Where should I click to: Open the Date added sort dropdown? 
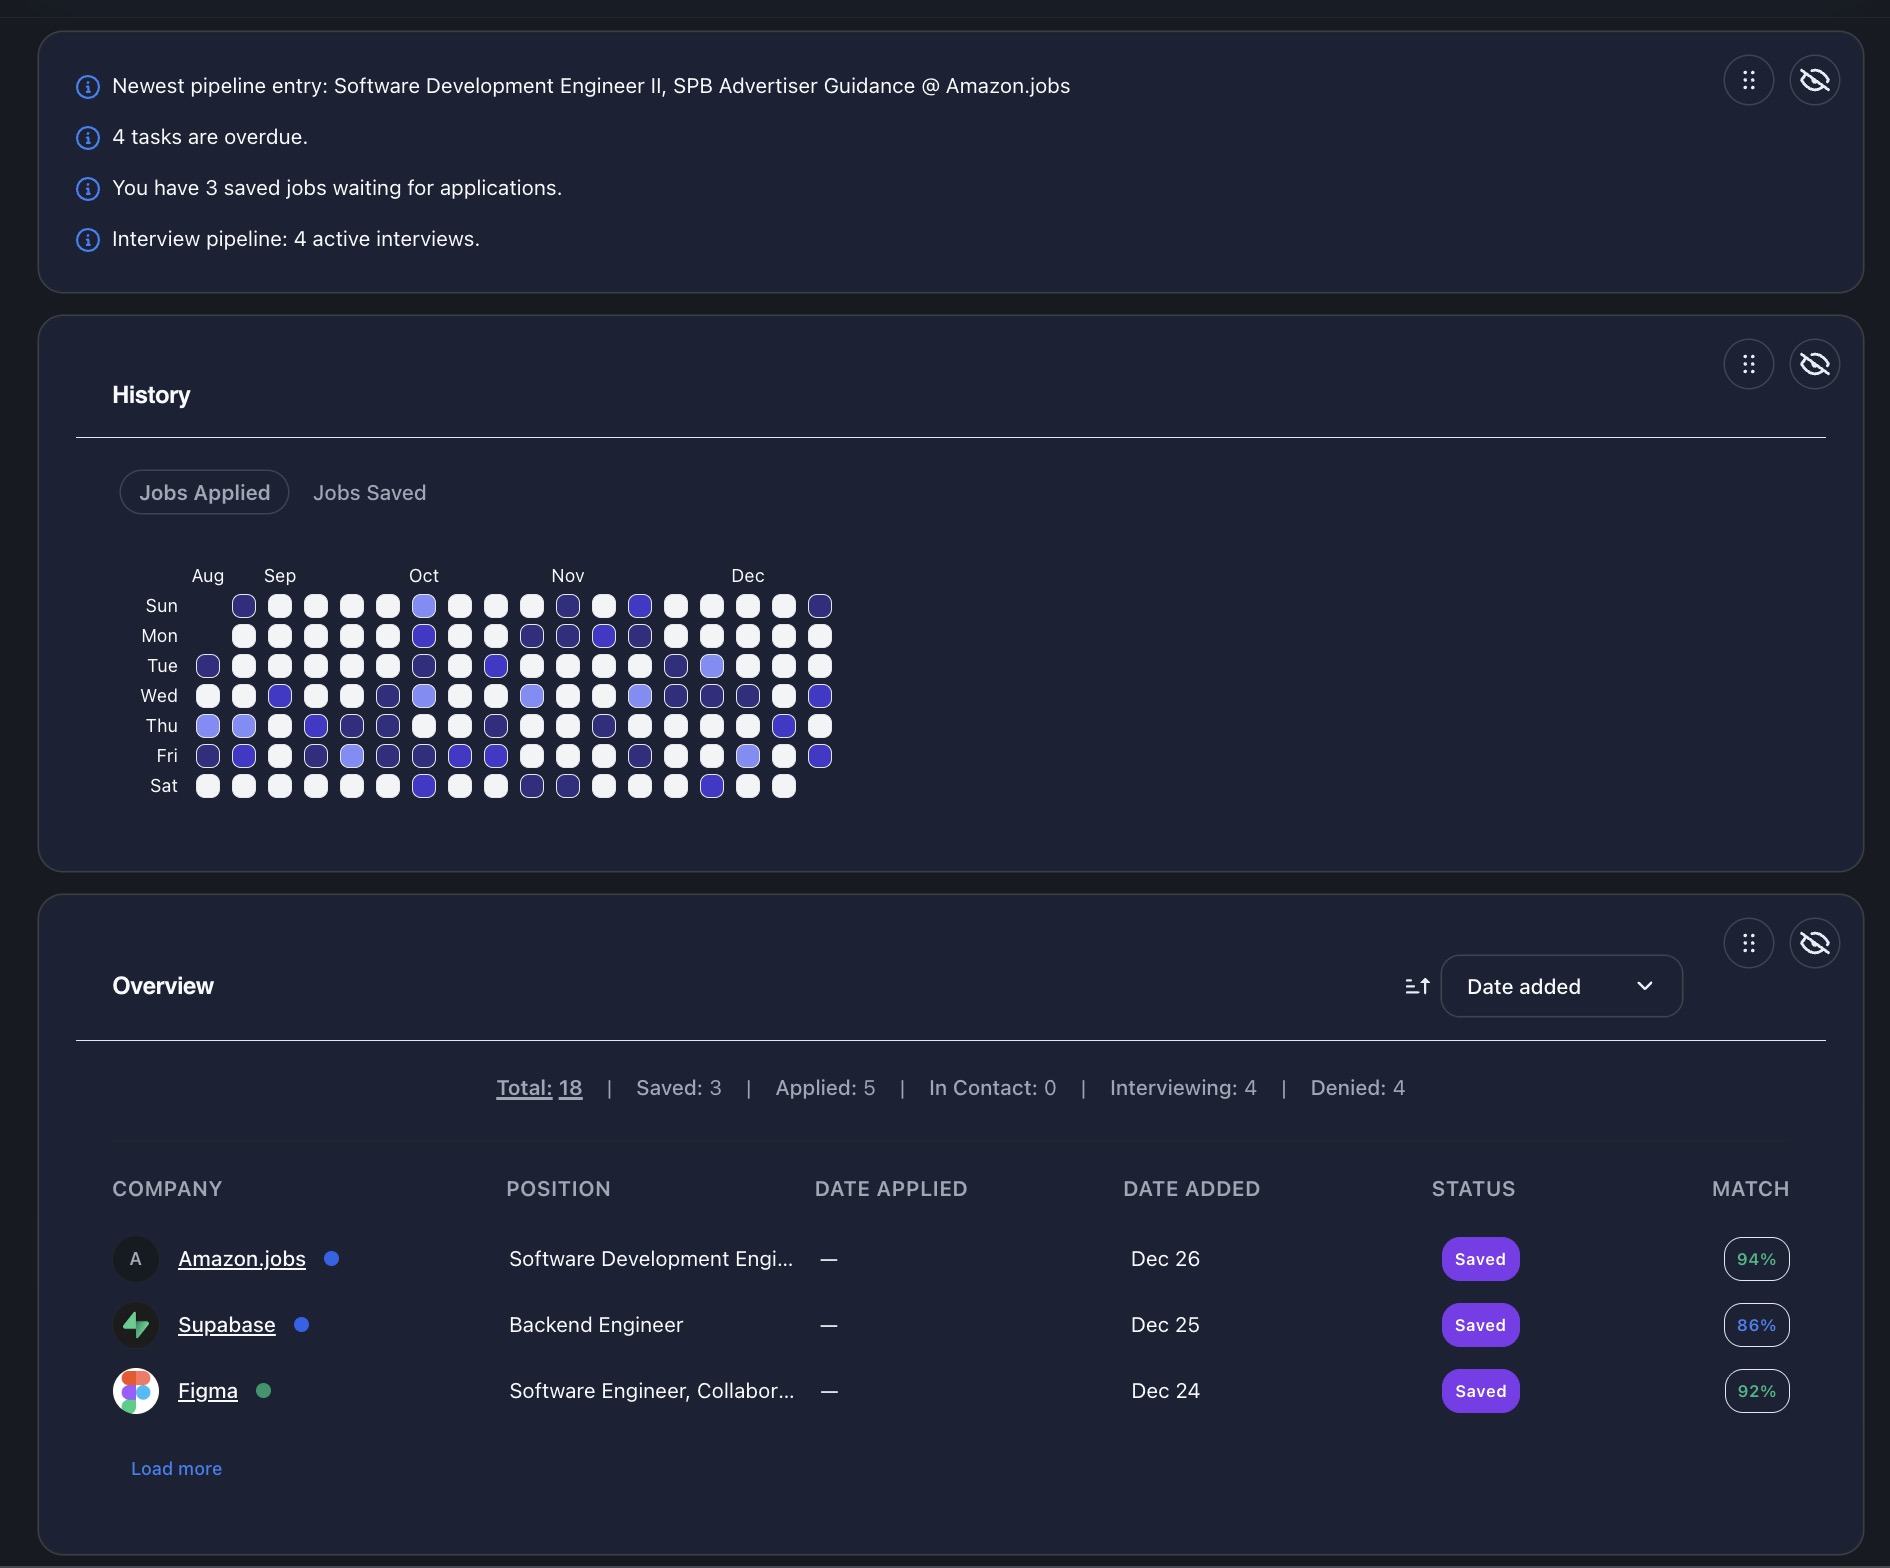click(1560, 986)
